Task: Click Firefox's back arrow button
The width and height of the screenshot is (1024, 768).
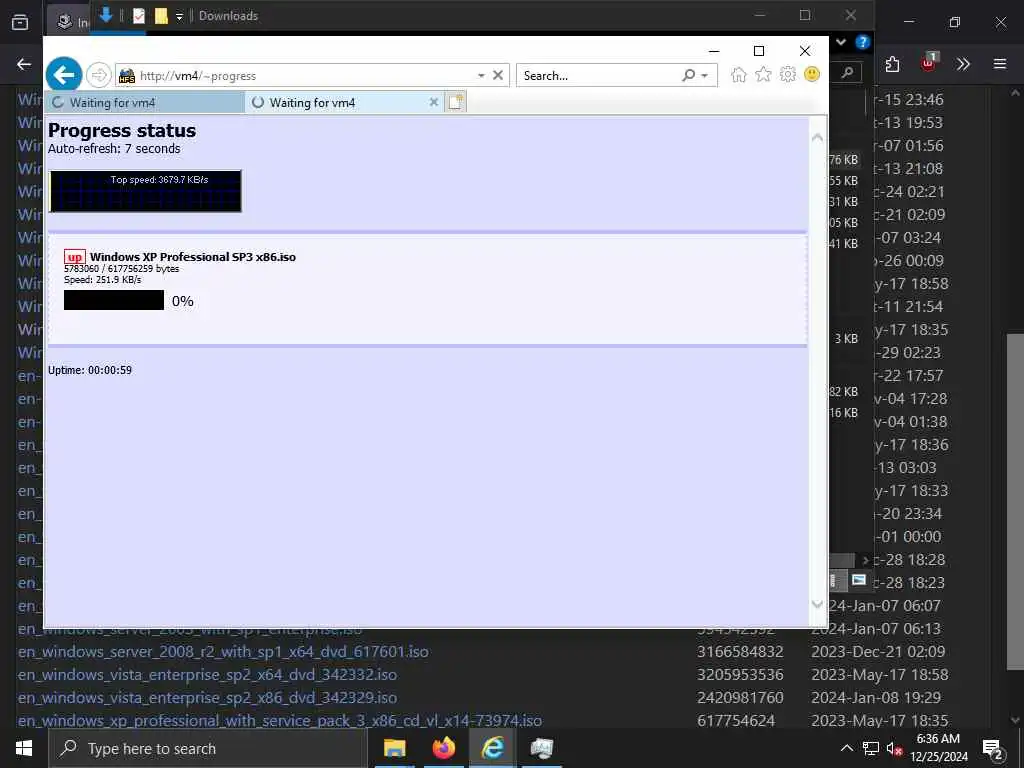Action: pos(24,64)
